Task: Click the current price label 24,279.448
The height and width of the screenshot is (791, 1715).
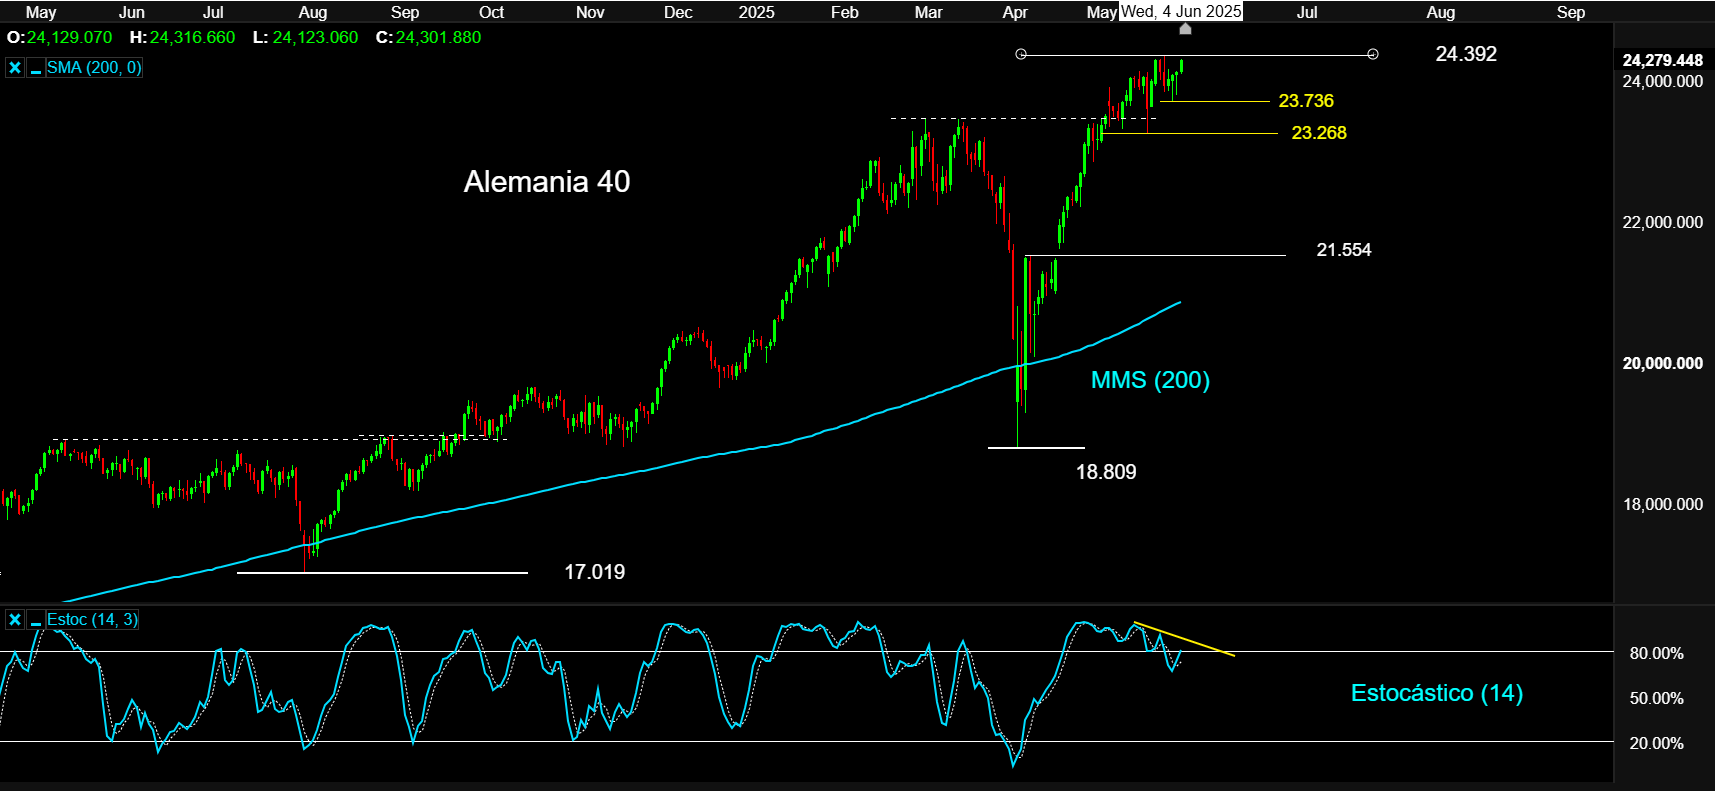Action: click(x=1662, y=61)
